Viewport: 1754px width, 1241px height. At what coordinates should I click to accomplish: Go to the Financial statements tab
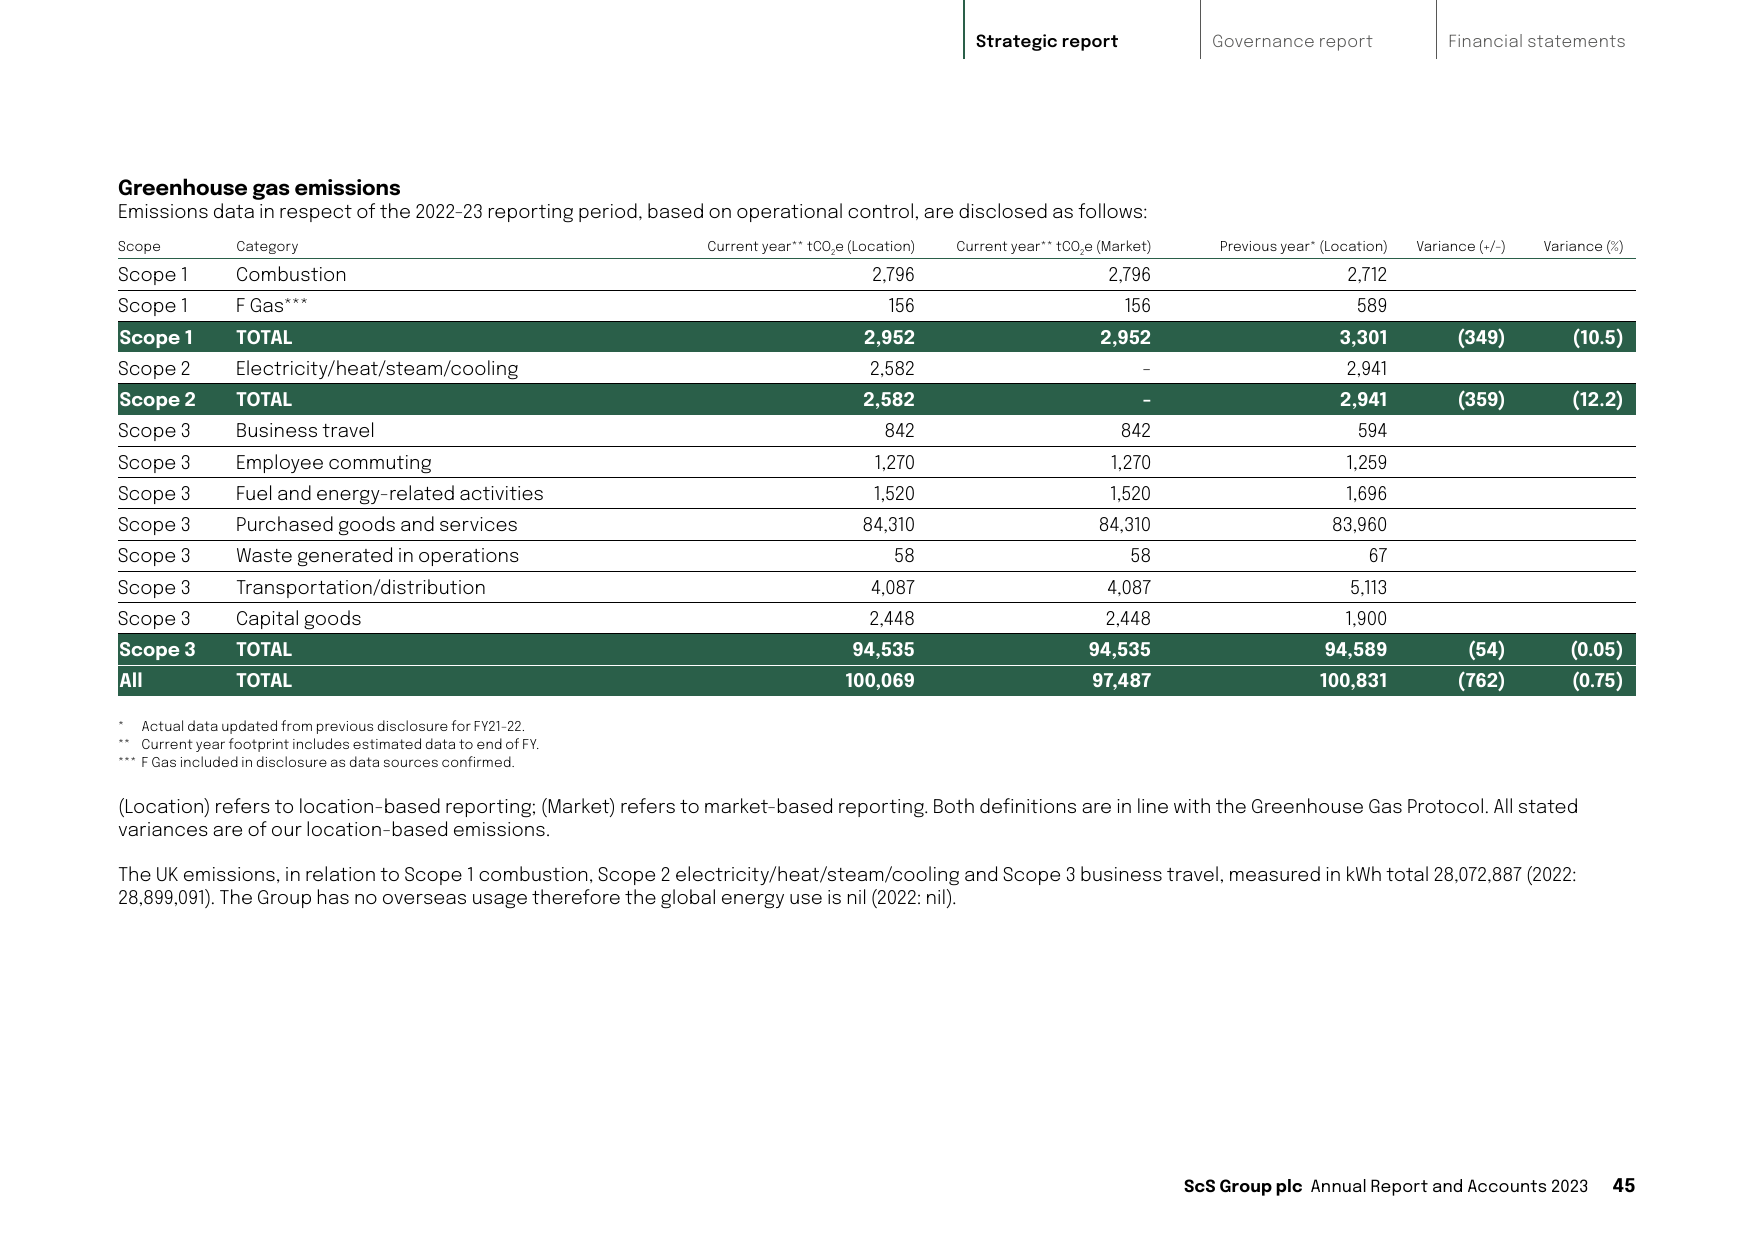coord(1536,41)
